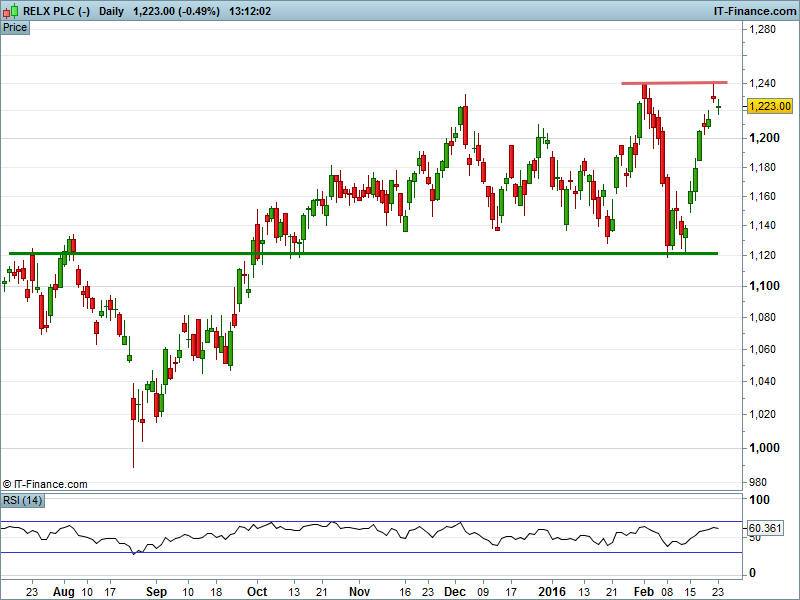Click the 980 price axis label
The image size is (800, 600).
point(757,482)
